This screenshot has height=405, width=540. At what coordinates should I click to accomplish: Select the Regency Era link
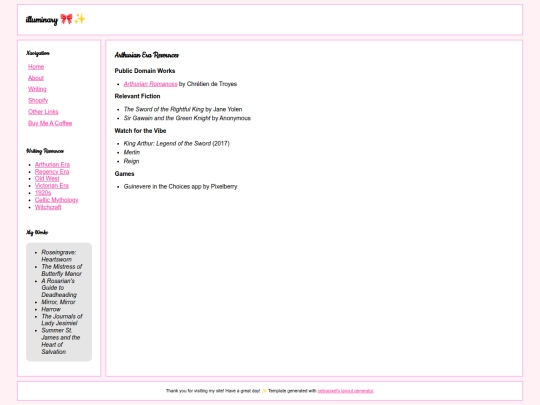tap(52, 172)
